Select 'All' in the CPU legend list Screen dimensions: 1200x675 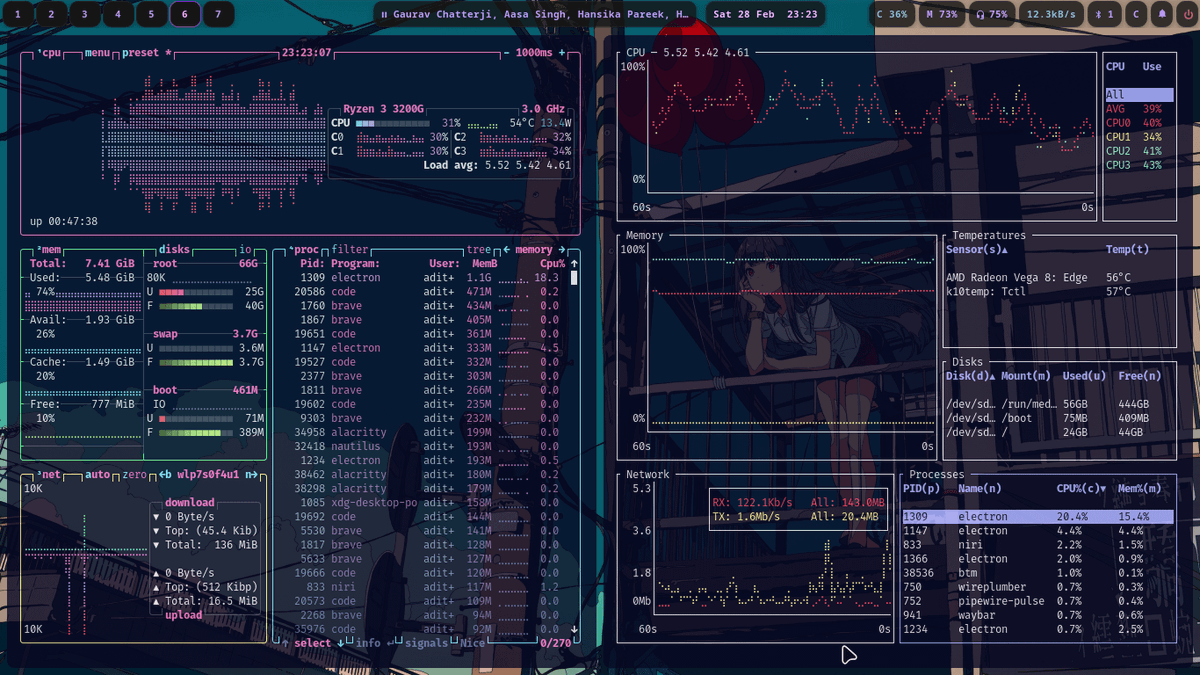(1139, 95)
